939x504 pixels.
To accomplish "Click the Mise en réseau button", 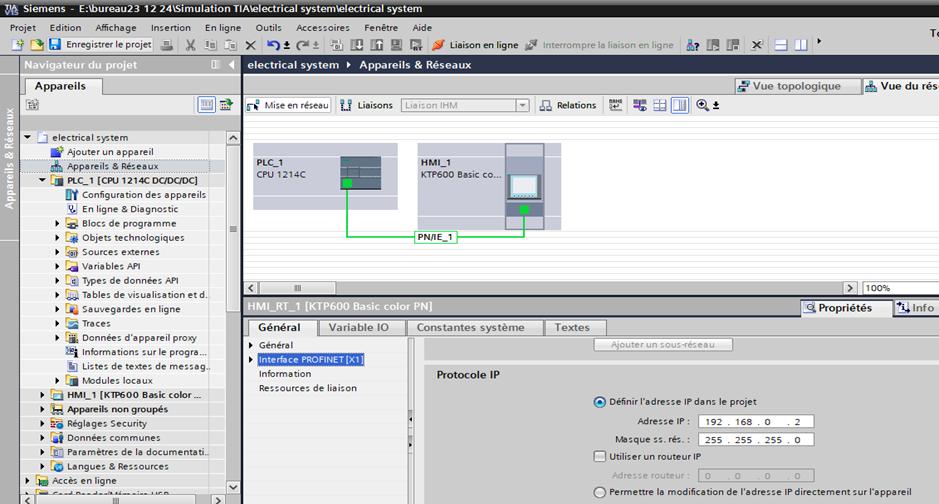I will [288, 106].
